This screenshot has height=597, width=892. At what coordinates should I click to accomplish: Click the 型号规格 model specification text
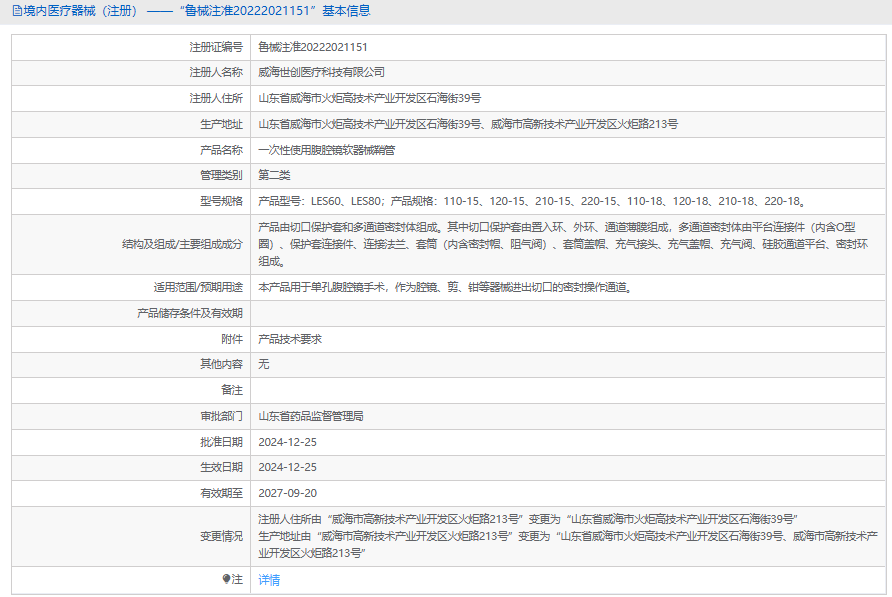(532, 201)
